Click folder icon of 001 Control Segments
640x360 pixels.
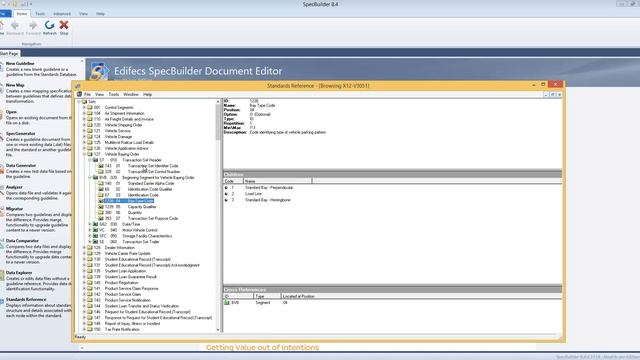(90, 107)
